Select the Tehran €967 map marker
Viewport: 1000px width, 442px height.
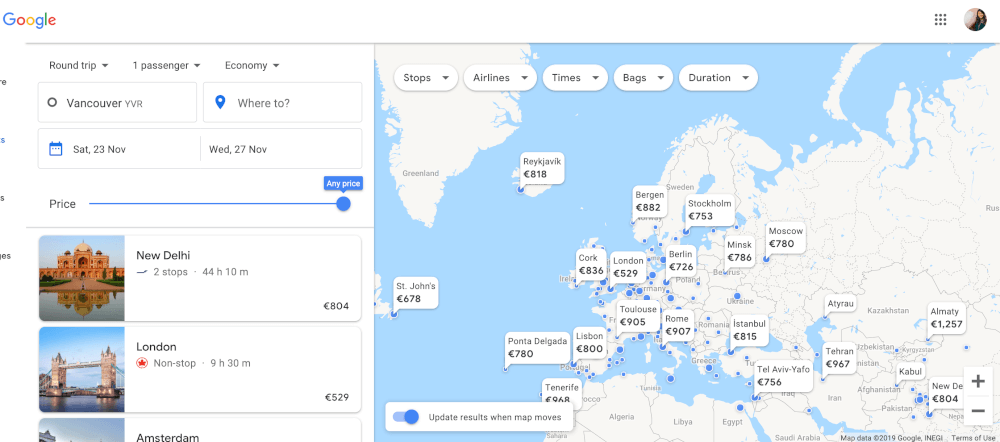(839, 358)
